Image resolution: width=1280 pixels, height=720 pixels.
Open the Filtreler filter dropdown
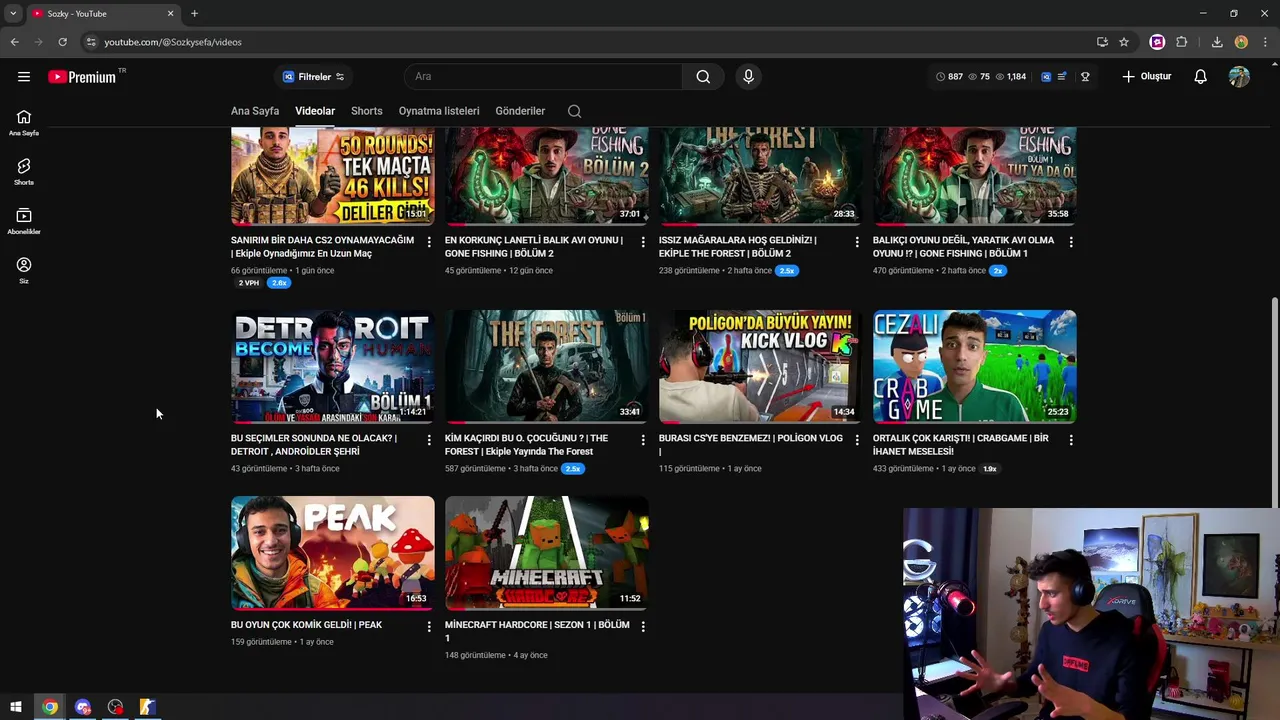tap(313, 77)
